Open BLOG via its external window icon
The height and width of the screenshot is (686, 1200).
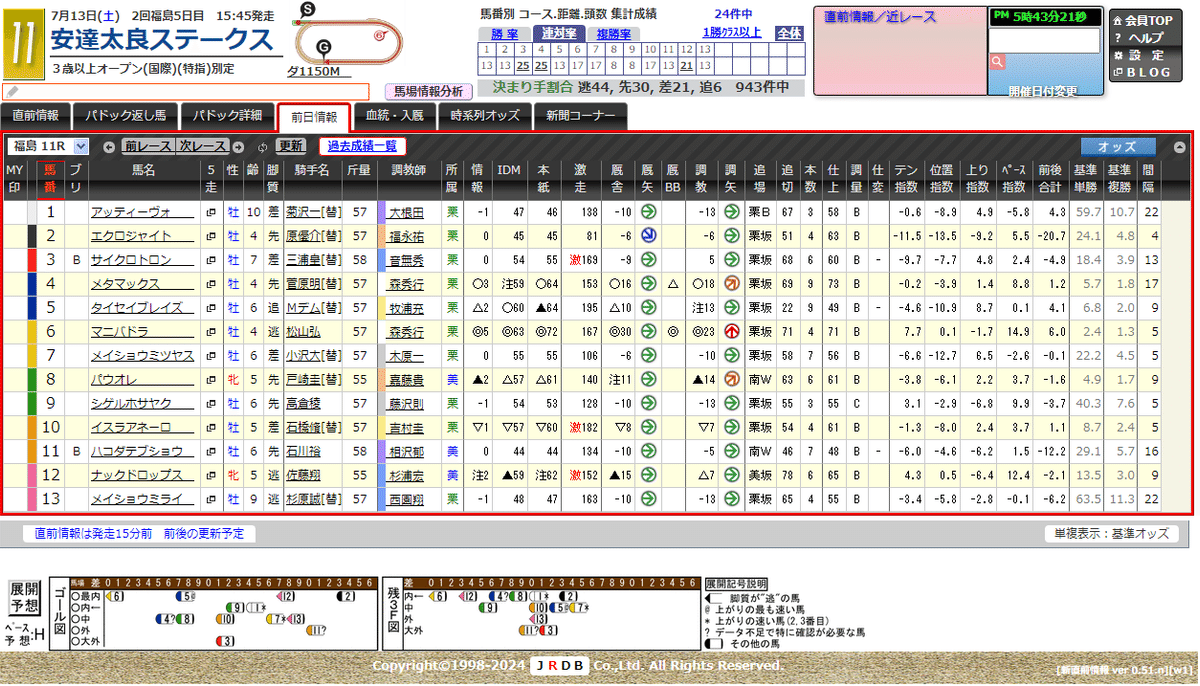pyautogui.click(x=1118, y=70)
